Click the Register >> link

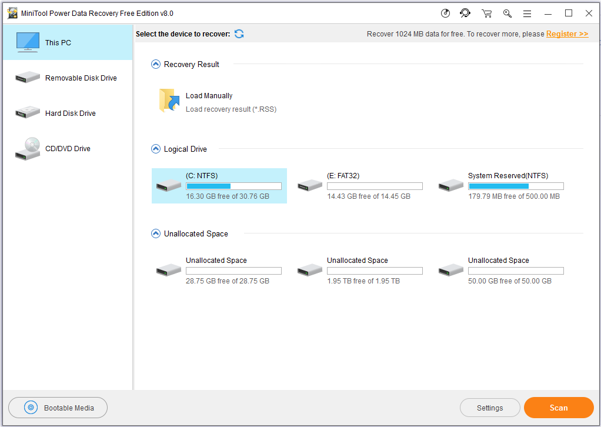point(568,34)
